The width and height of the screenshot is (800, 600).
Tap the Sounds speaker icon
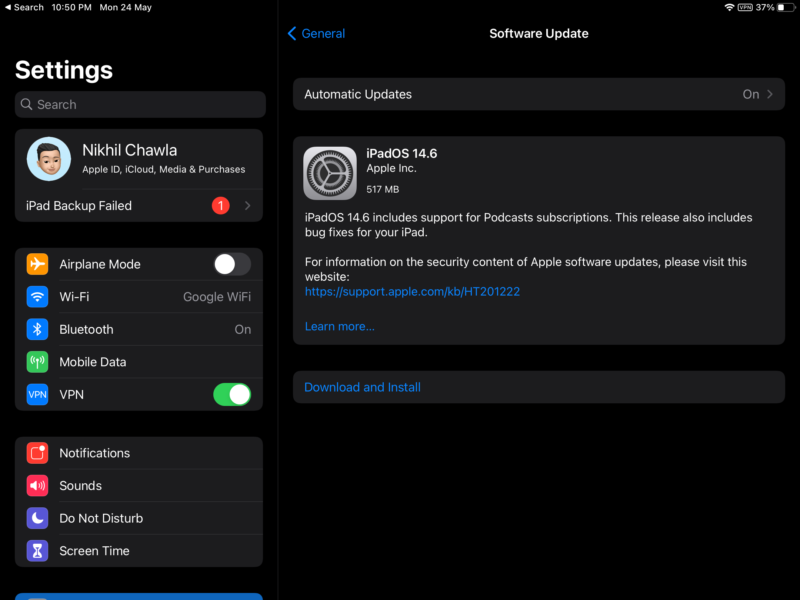click(37, 486)
